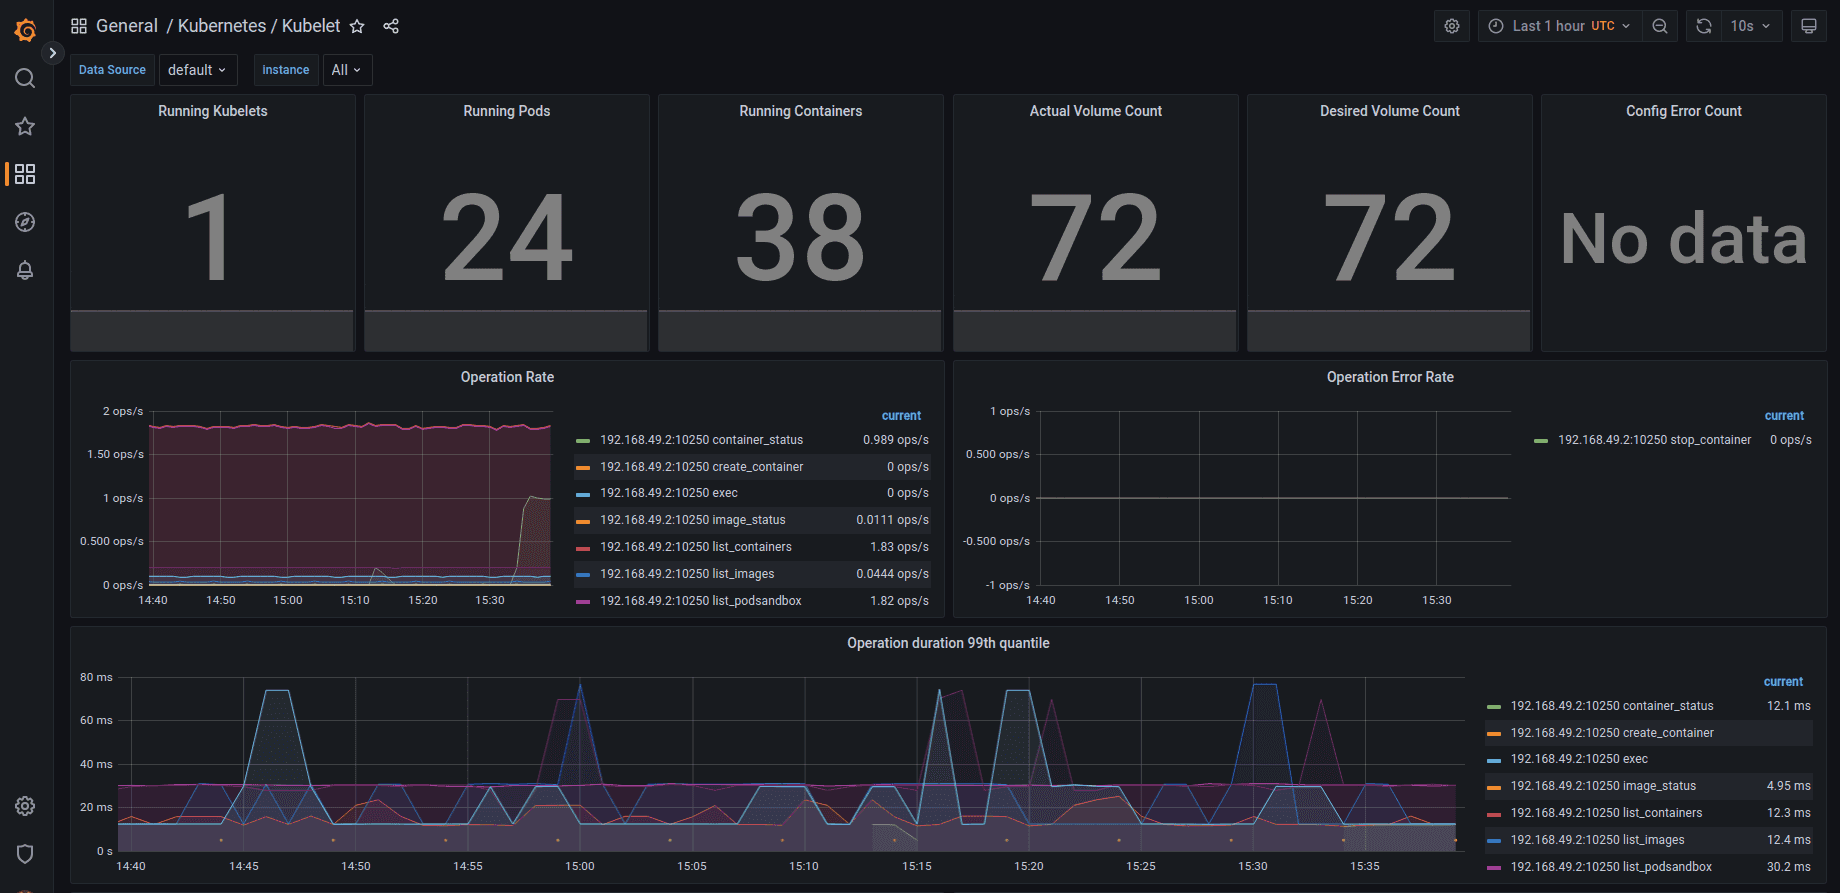
Task: Toggle create_container series in duration legend
Action: click(x=1612, y=733)
